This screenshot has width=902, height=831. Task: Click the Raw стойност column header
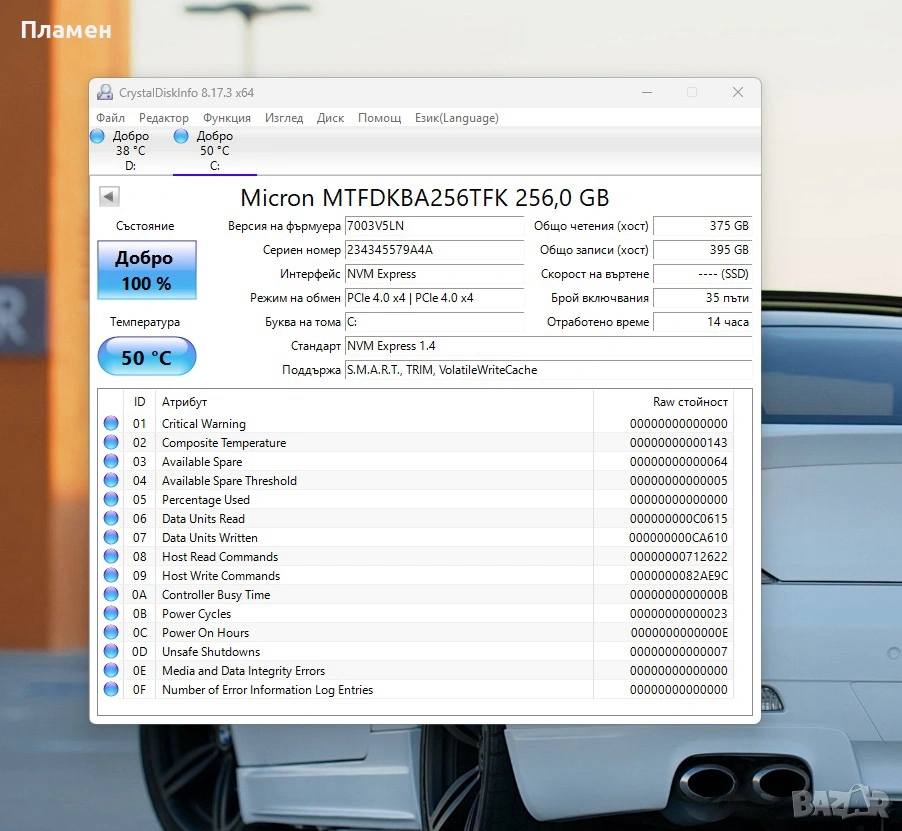click(x=689, y=402)
